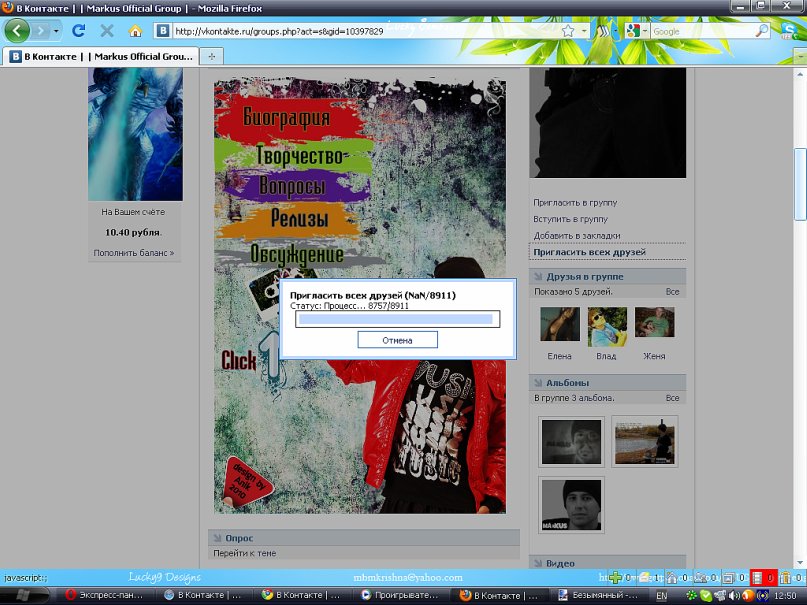807x605 pixels.
Task: Click the Firefox back arrow button
Action: point(17,31)
